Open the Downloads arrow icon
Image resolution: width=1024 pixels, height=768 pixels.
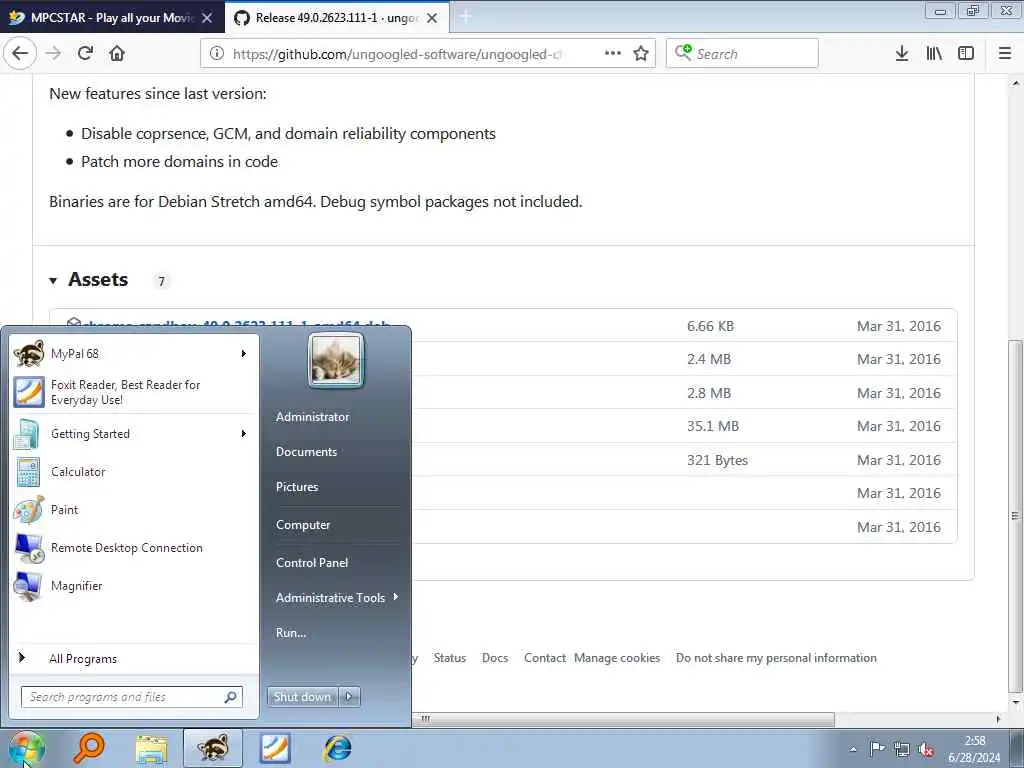tap(902, 54)
